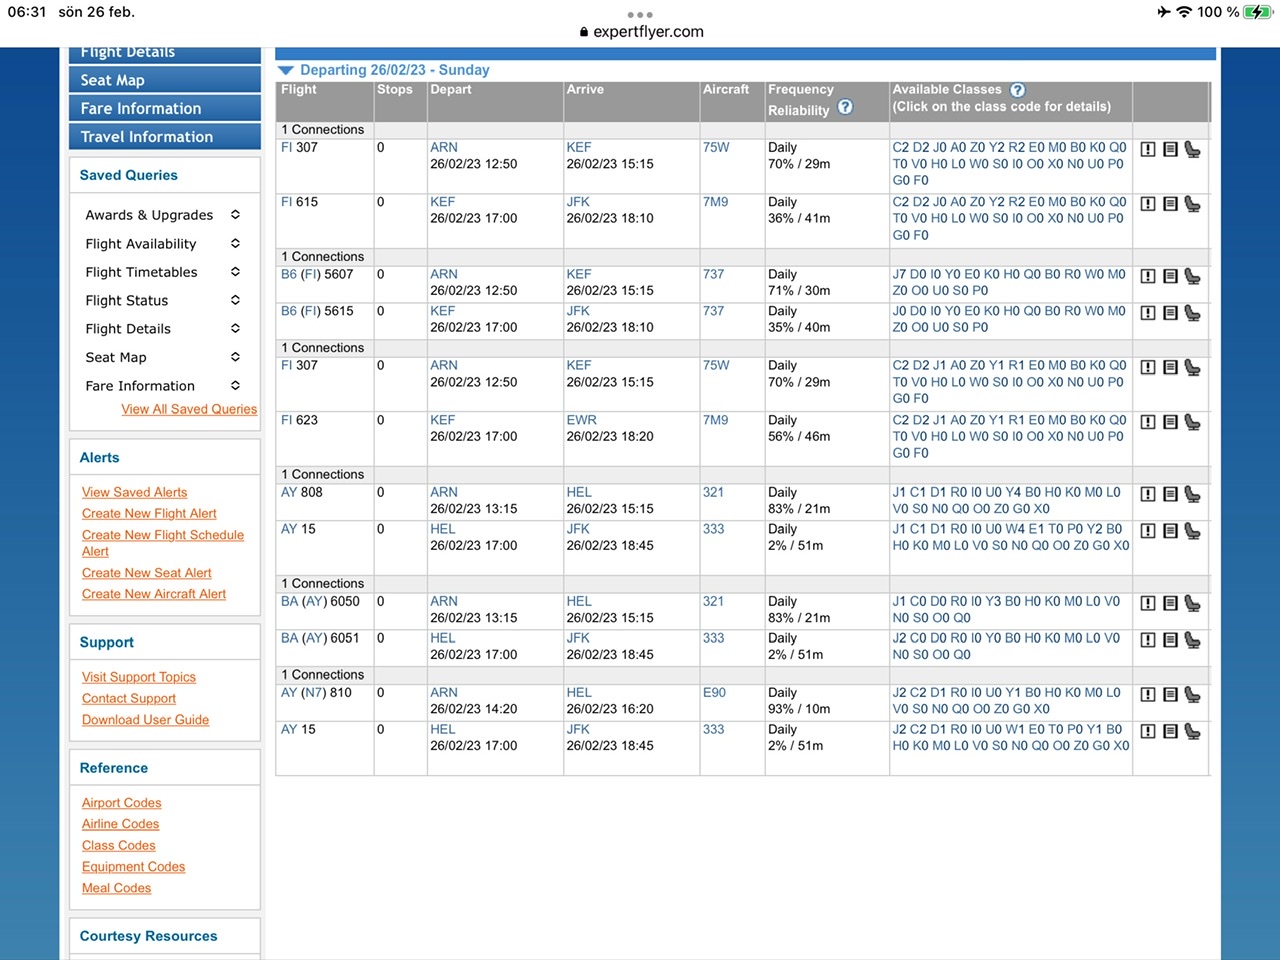Show seat map icon for AY (N7) 810
Image resolution: width=1280 pixels, height=960 pixels.
(1192, 695)
